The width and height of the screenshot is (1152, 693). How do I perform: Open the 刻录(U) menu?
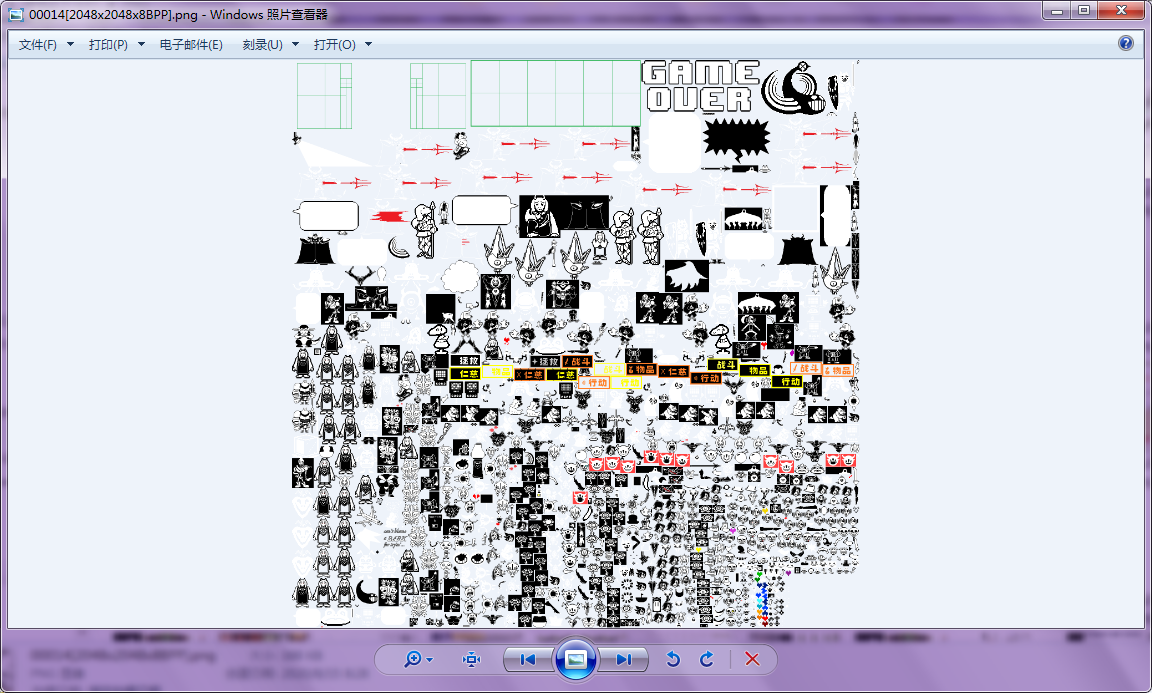tap(262, 45)
